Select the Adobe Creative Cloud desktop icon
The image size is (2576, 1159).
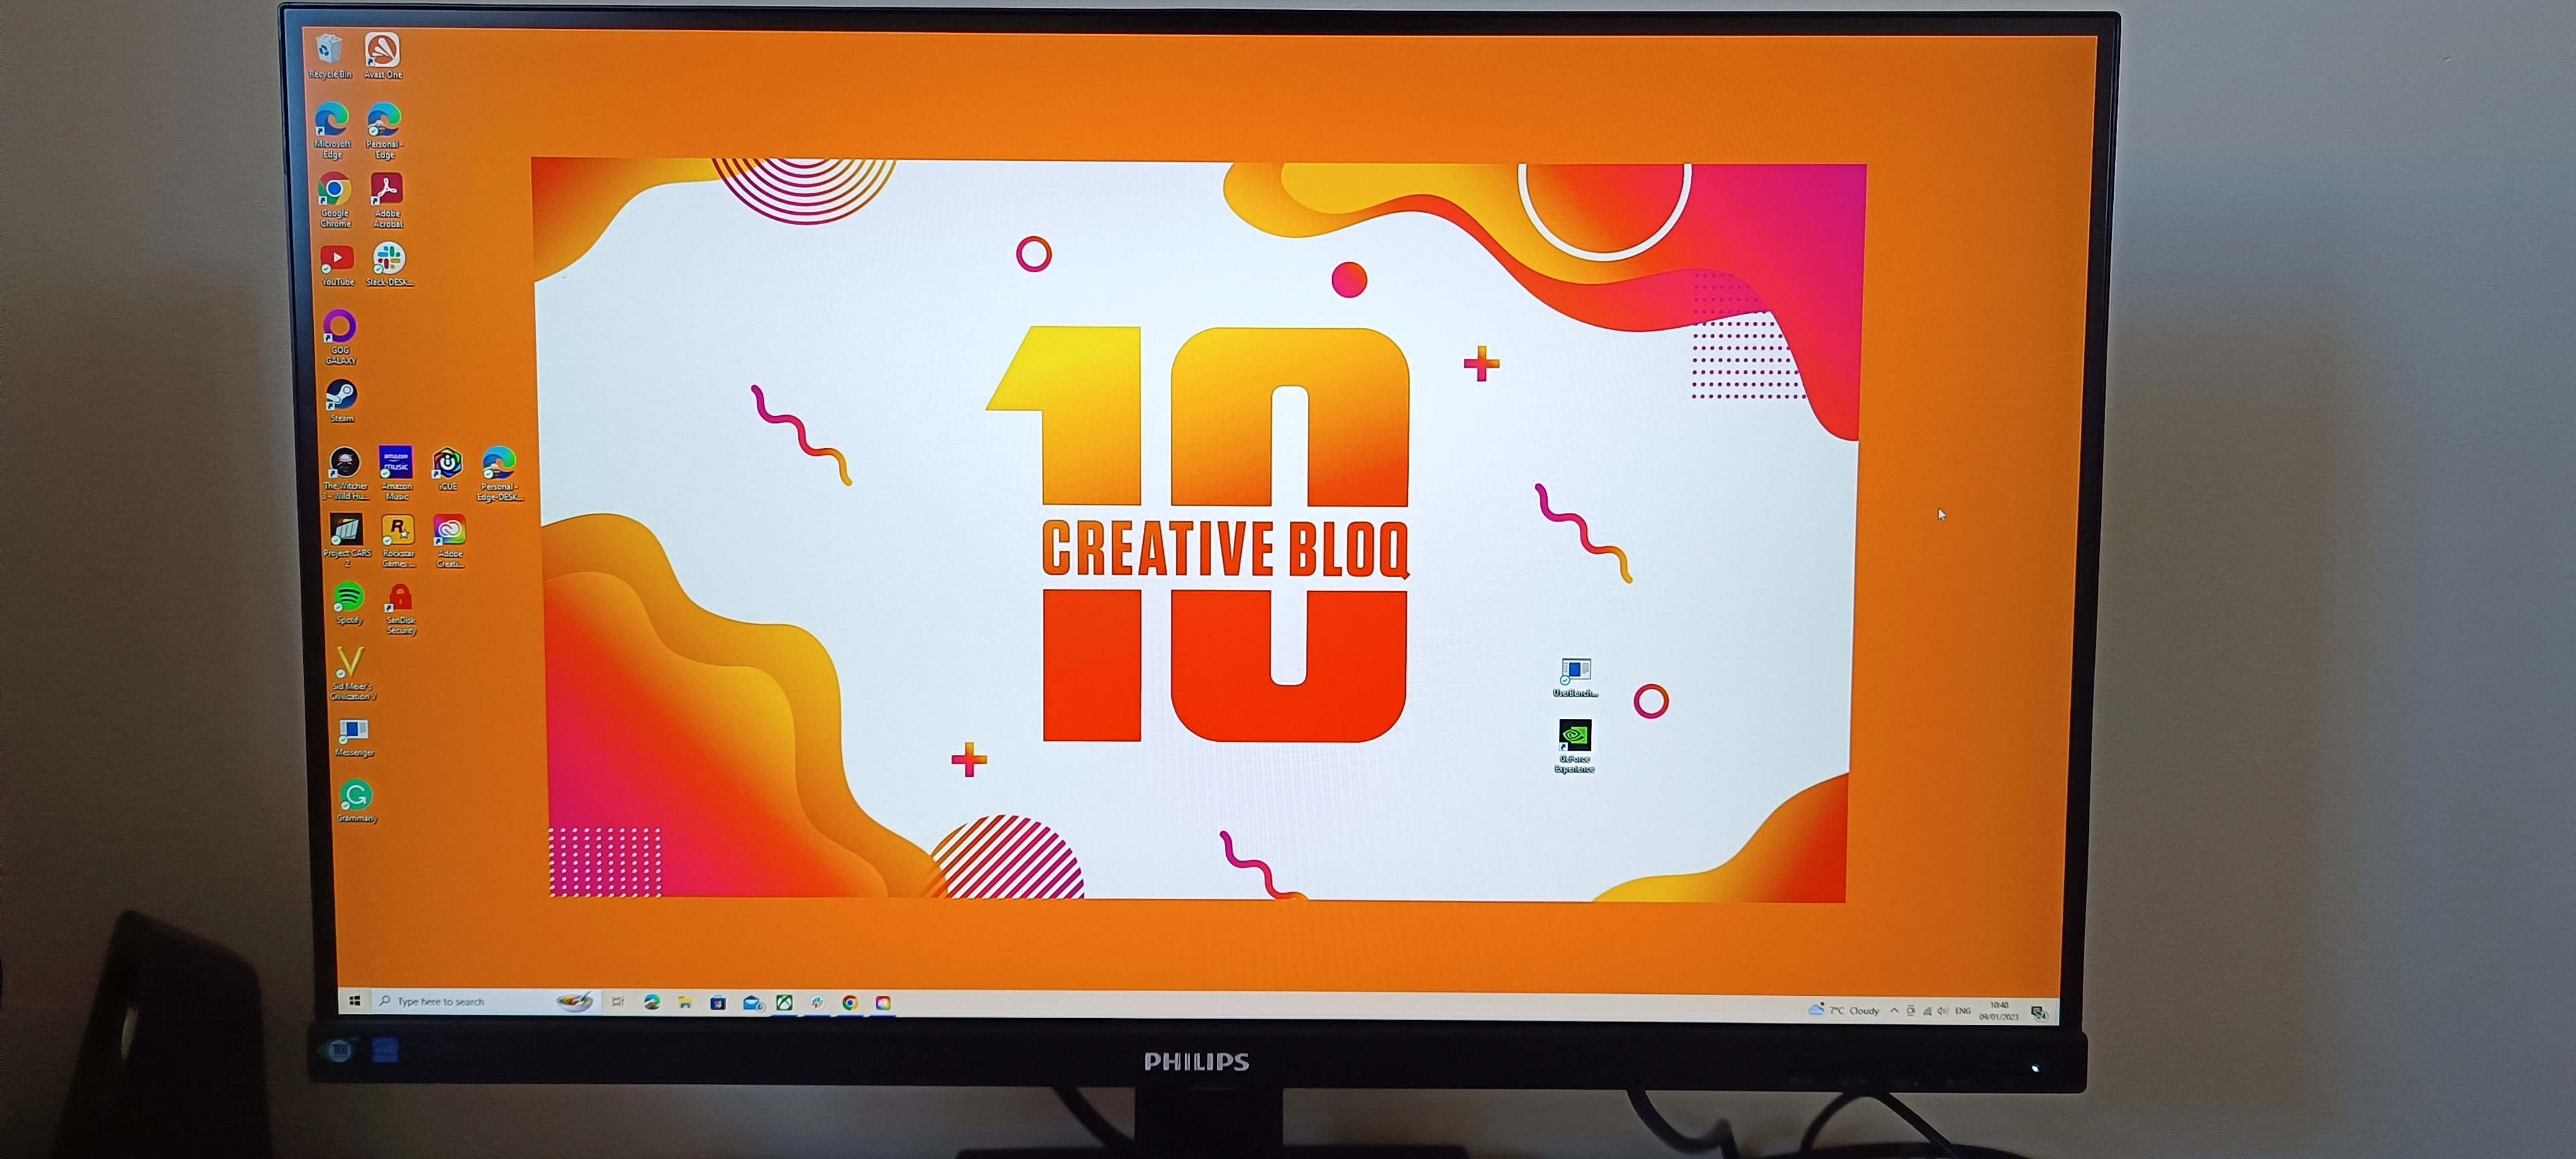[450, 541]
